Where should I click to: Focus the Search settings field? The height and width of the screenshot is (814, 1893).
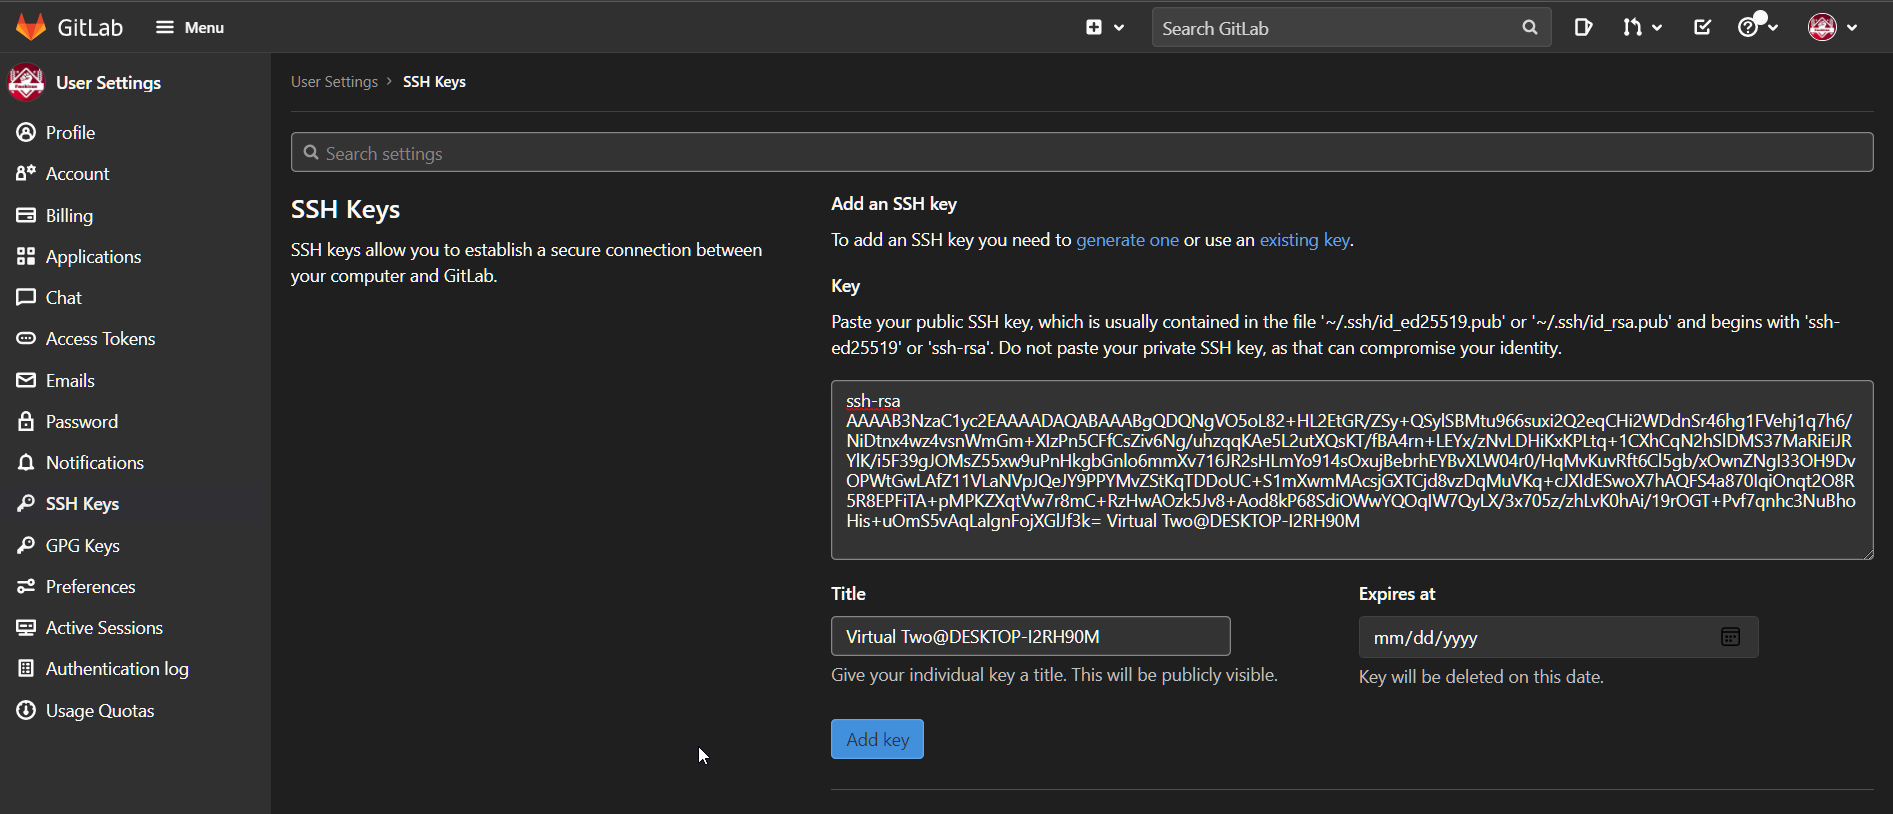(x=1082, y=153)
